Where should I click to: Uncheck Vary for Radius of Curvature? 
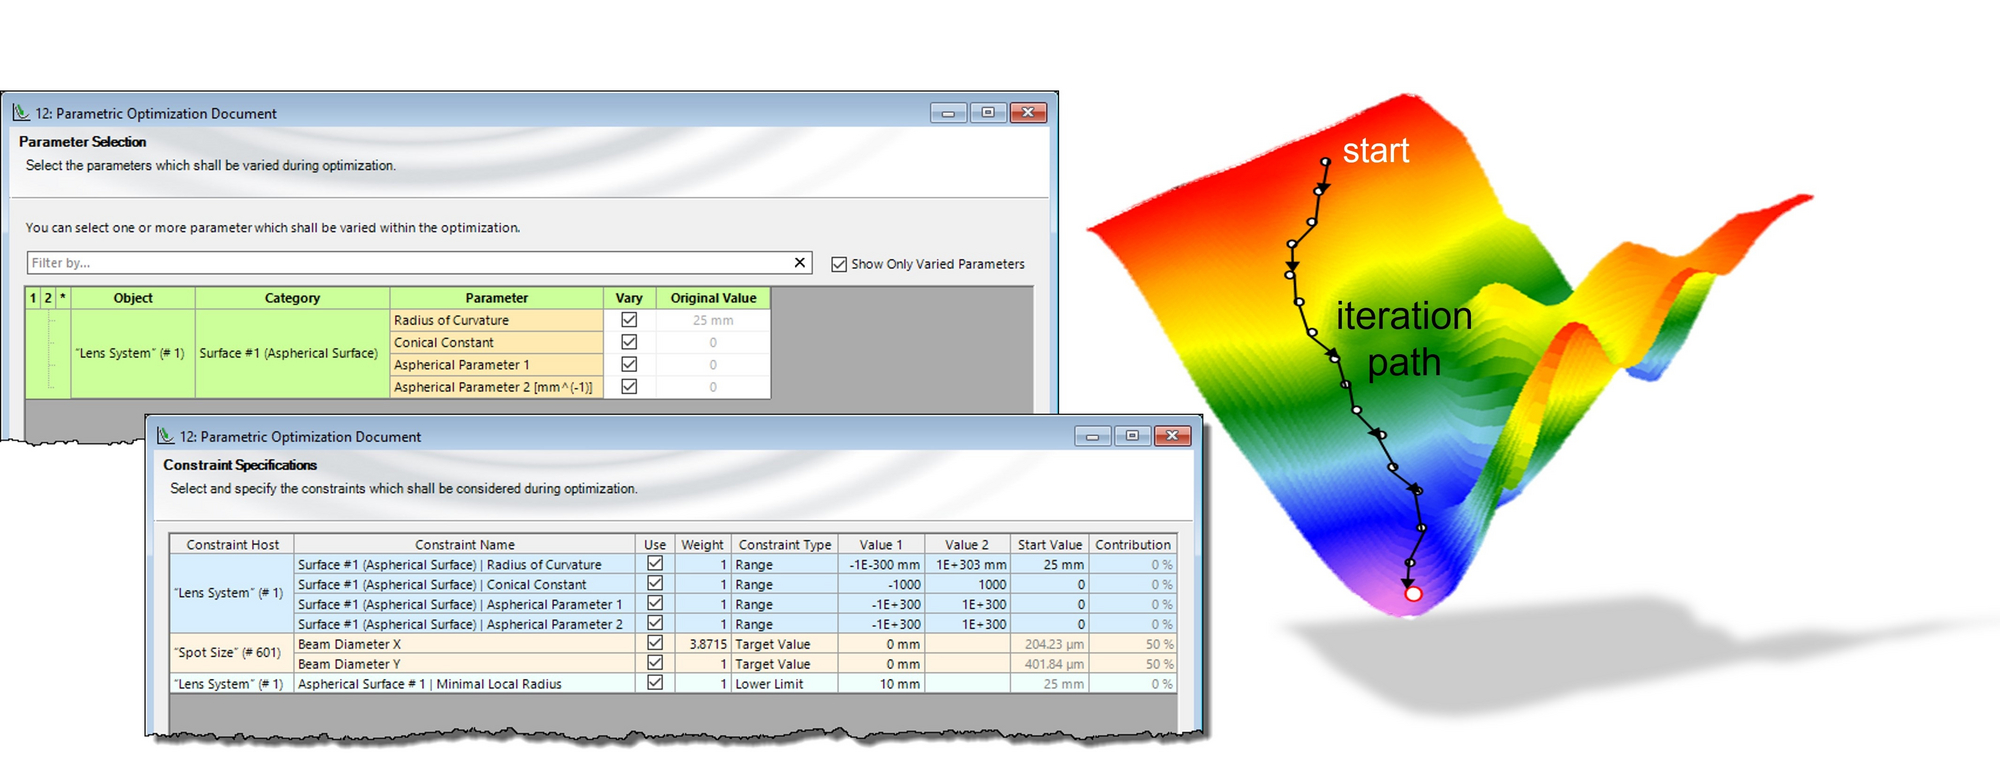(x=629, y=320)
